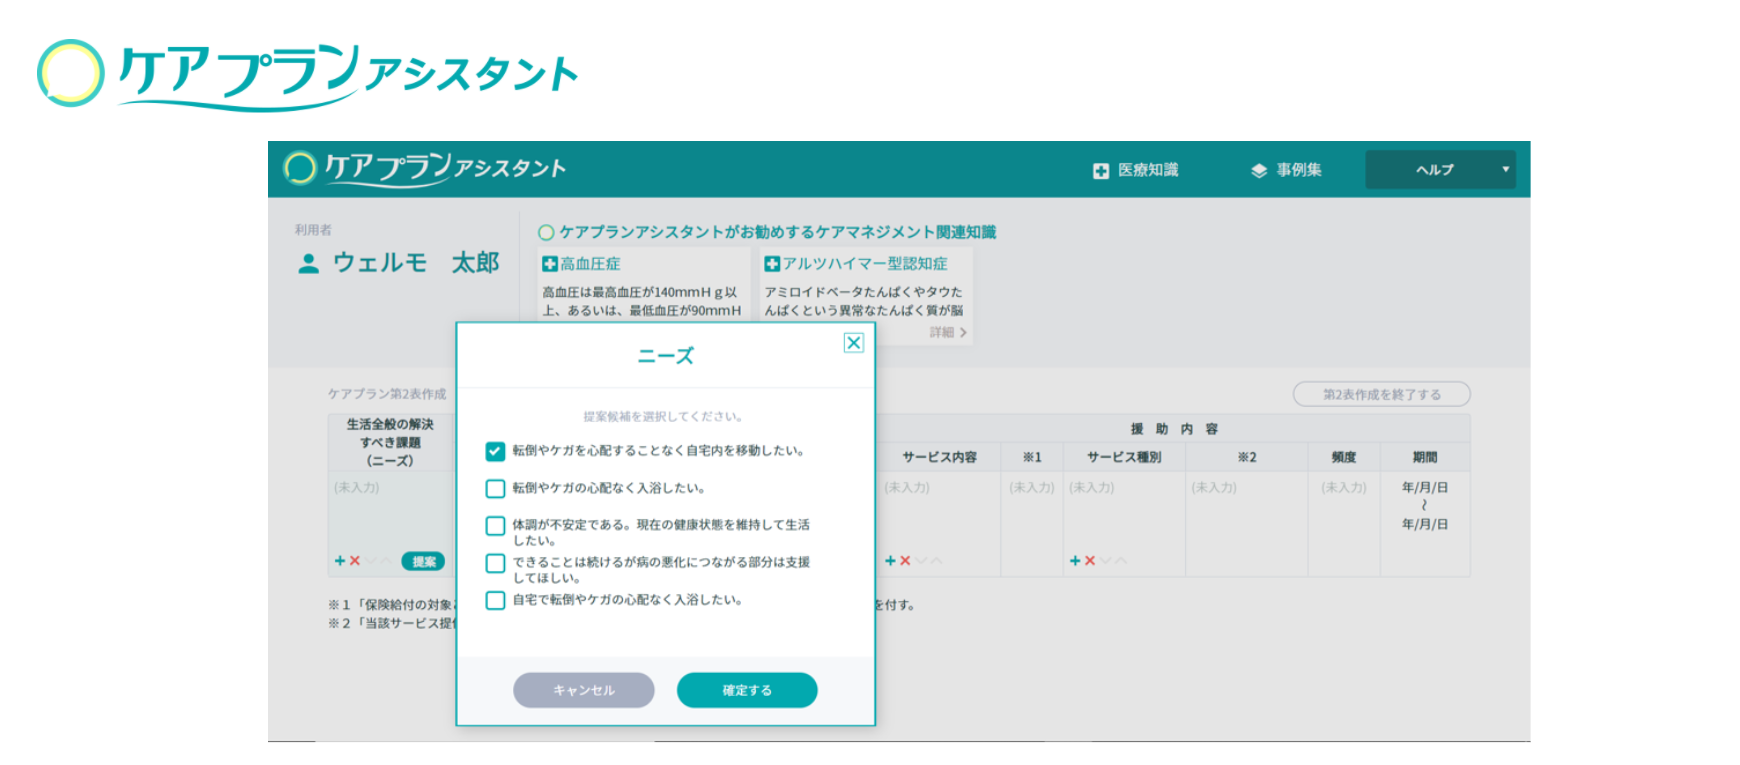
Task: Tick 自宅で転倒やケガの心配なく入浴したい checkbox
Action: coord(495,601)
